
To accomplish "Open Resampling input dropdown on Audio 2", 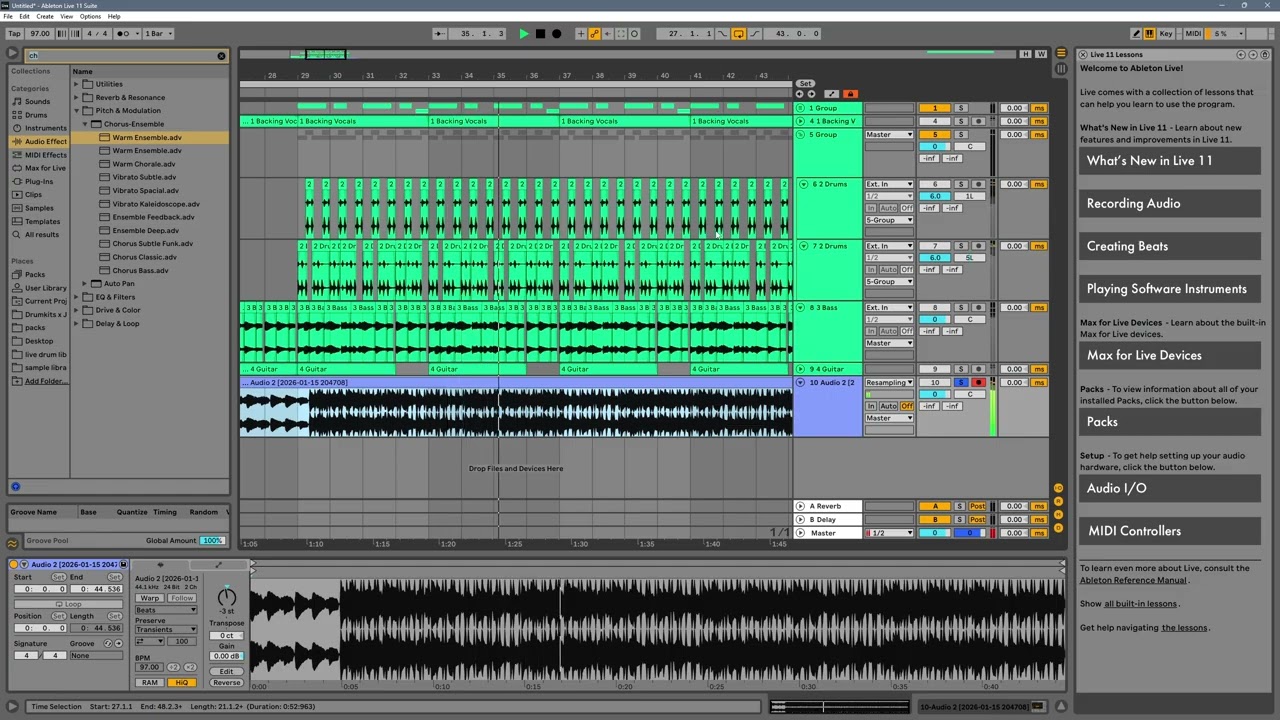I will (x=889, y=383).
